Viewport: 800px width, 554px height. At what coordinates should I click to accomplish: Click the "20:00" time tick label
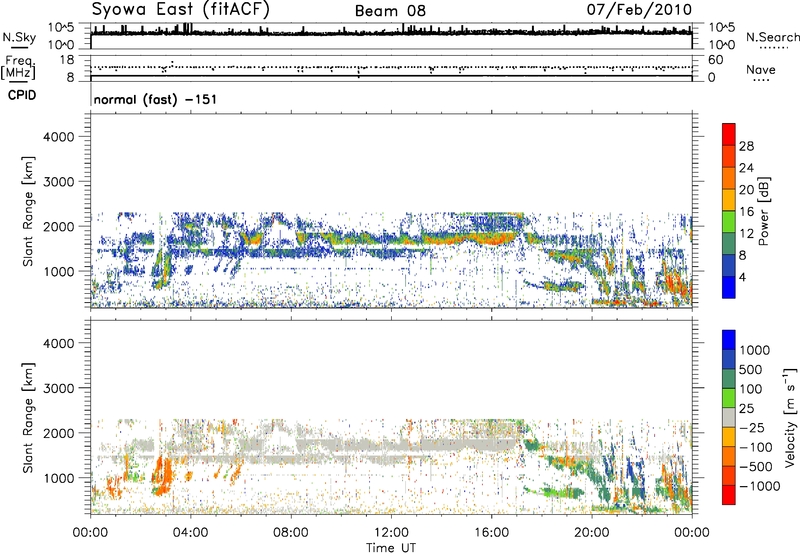[591, 533]
